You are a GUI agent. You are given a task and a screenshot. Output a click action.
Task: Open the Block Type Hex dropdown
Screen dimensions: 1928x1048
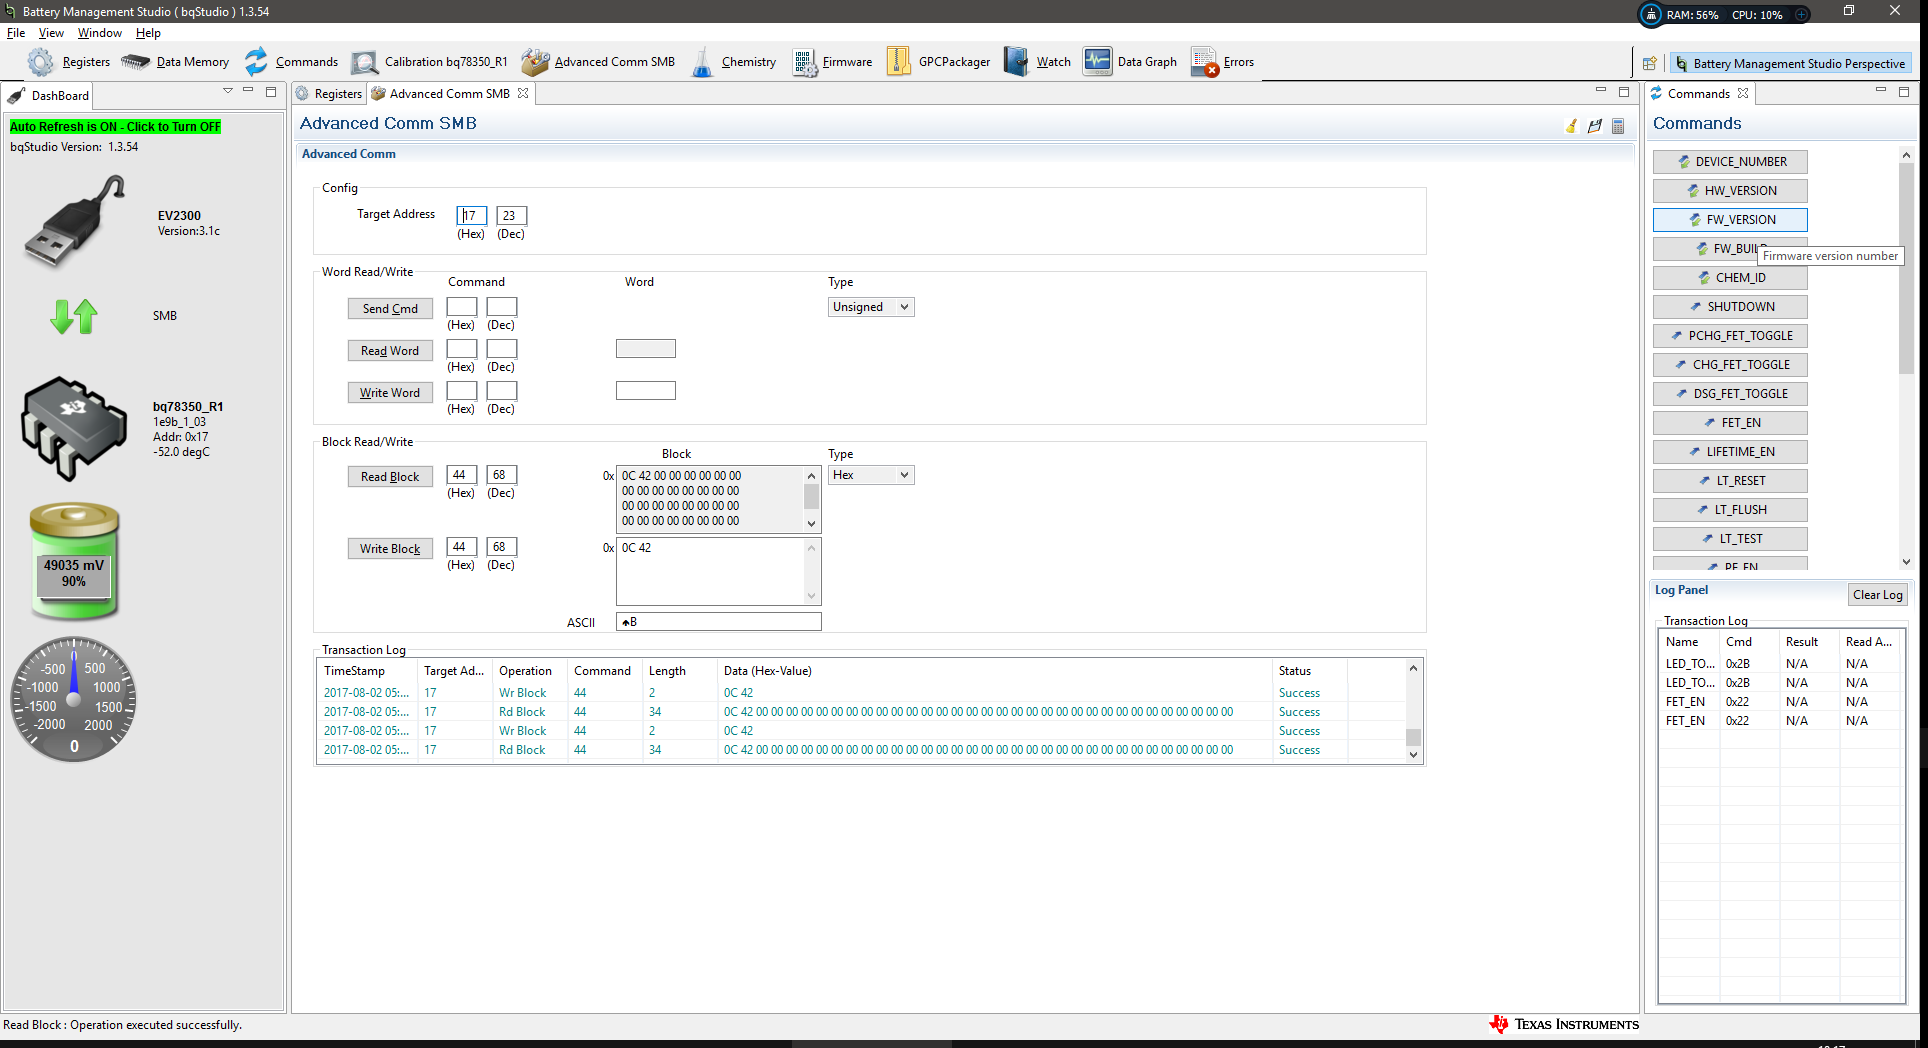[871, 475]
